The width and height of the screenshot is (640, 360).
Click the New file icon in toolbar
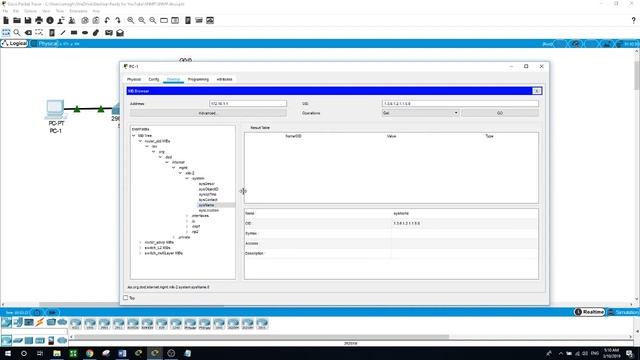pos(6,20)
